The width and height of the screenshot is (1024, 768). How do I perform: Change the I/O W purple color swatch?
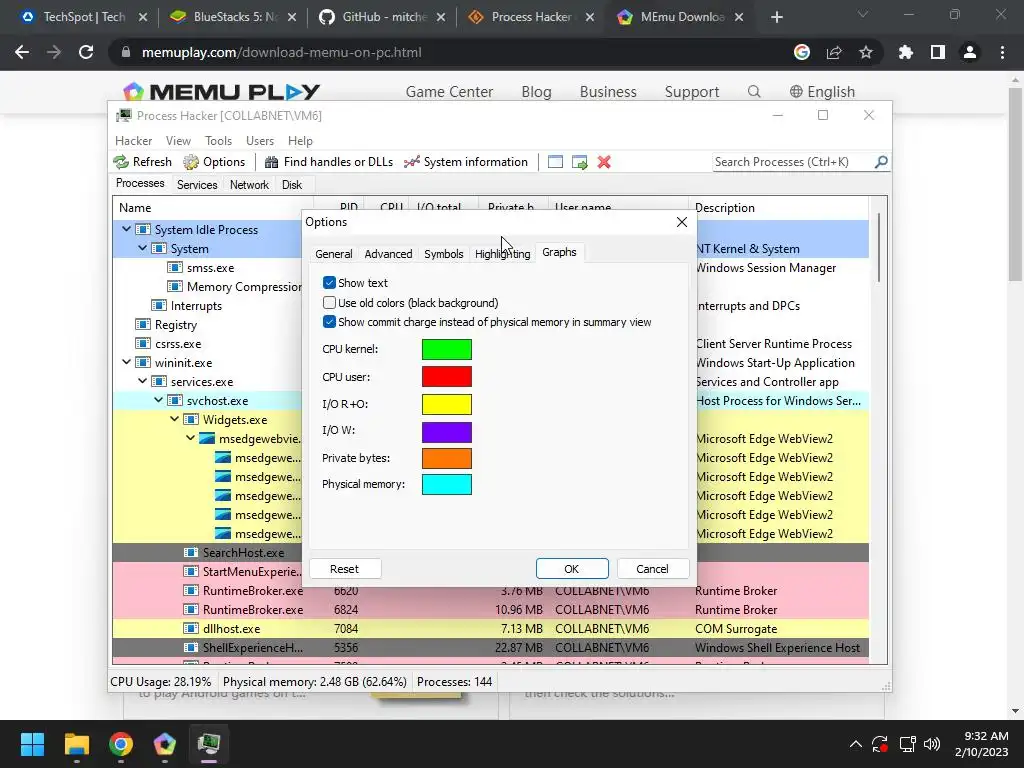[447, 432]
